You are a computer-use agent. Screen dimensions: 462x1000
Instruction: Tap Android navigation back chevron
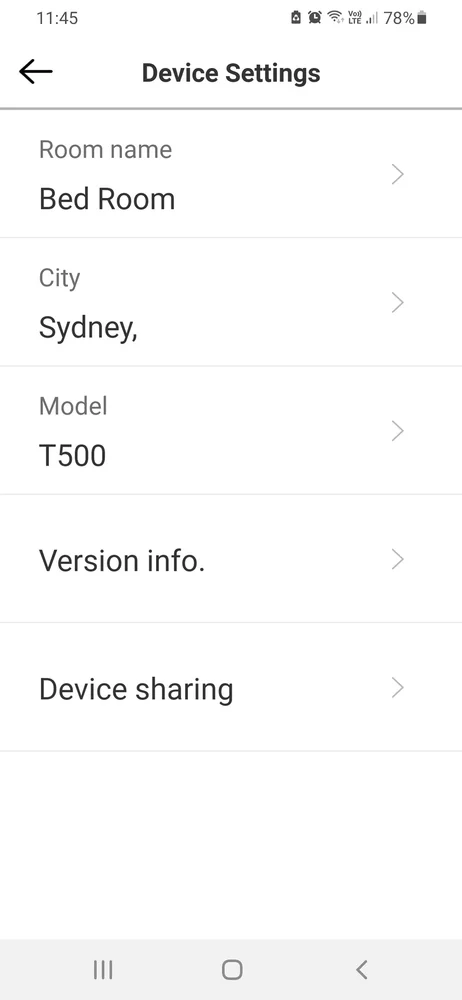pos(361,969)
